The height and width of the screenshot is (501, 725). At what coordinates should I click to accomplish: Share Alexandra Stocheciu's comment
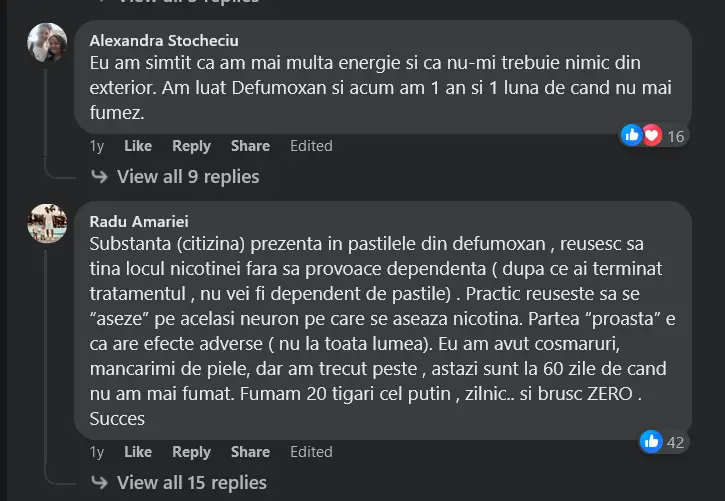pos(250,146)
